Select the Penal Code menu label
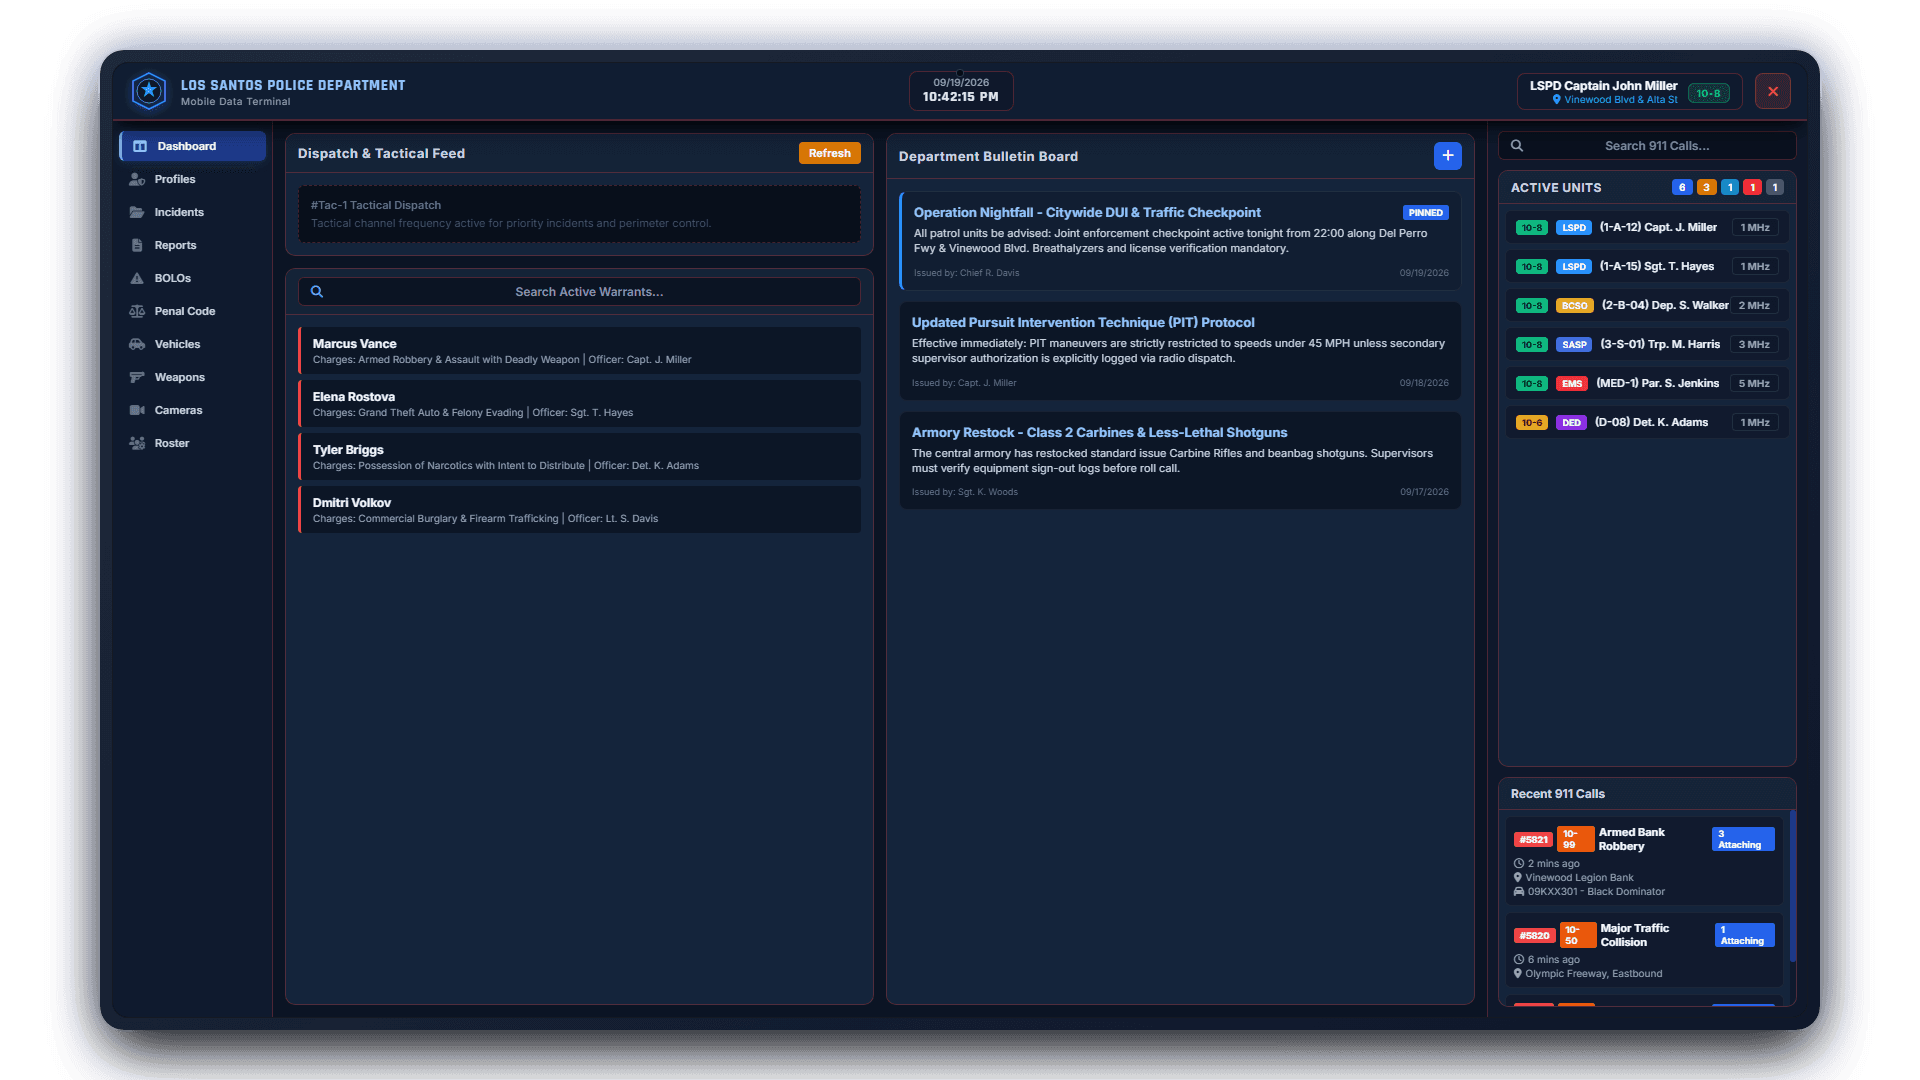The image size is (1920, 1080). point(185,311)
